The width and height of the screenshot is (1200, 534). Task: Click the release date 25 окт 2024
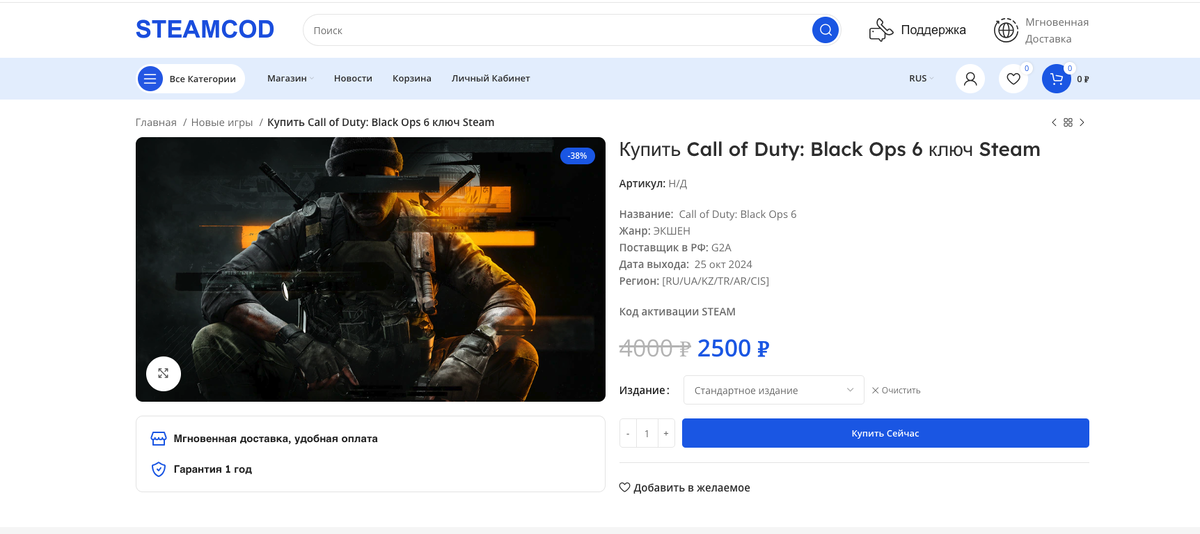point(723,264)
